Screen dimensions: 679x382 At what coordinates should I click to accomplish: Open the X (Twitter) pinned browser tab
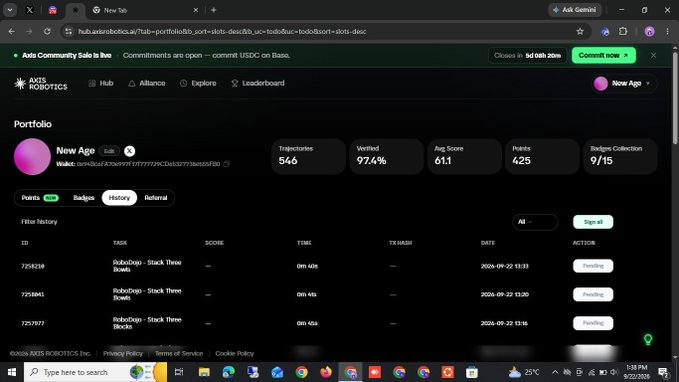point(29,10)
